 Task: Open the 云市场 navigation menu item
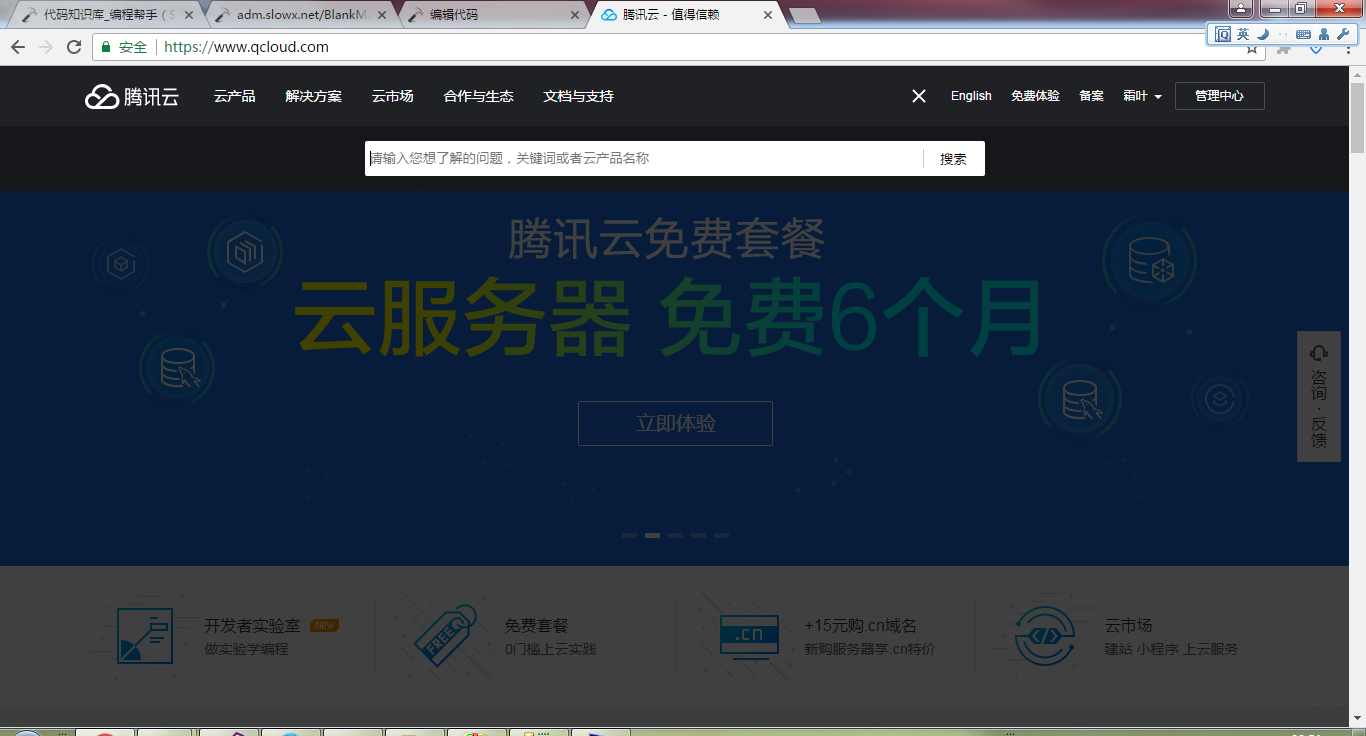(x=392, y=96)
